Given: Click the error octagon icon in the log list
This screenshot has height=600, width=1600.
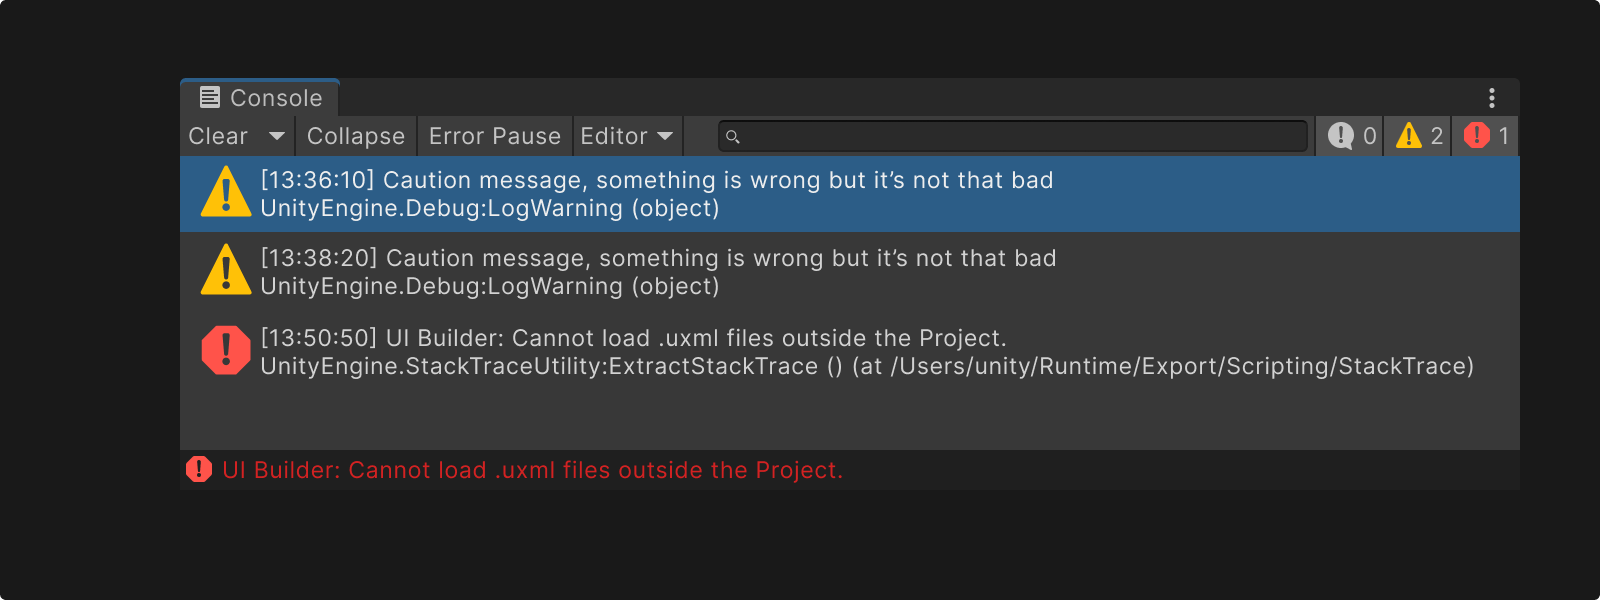Looking at the screenshot, I should click(226, 350).
